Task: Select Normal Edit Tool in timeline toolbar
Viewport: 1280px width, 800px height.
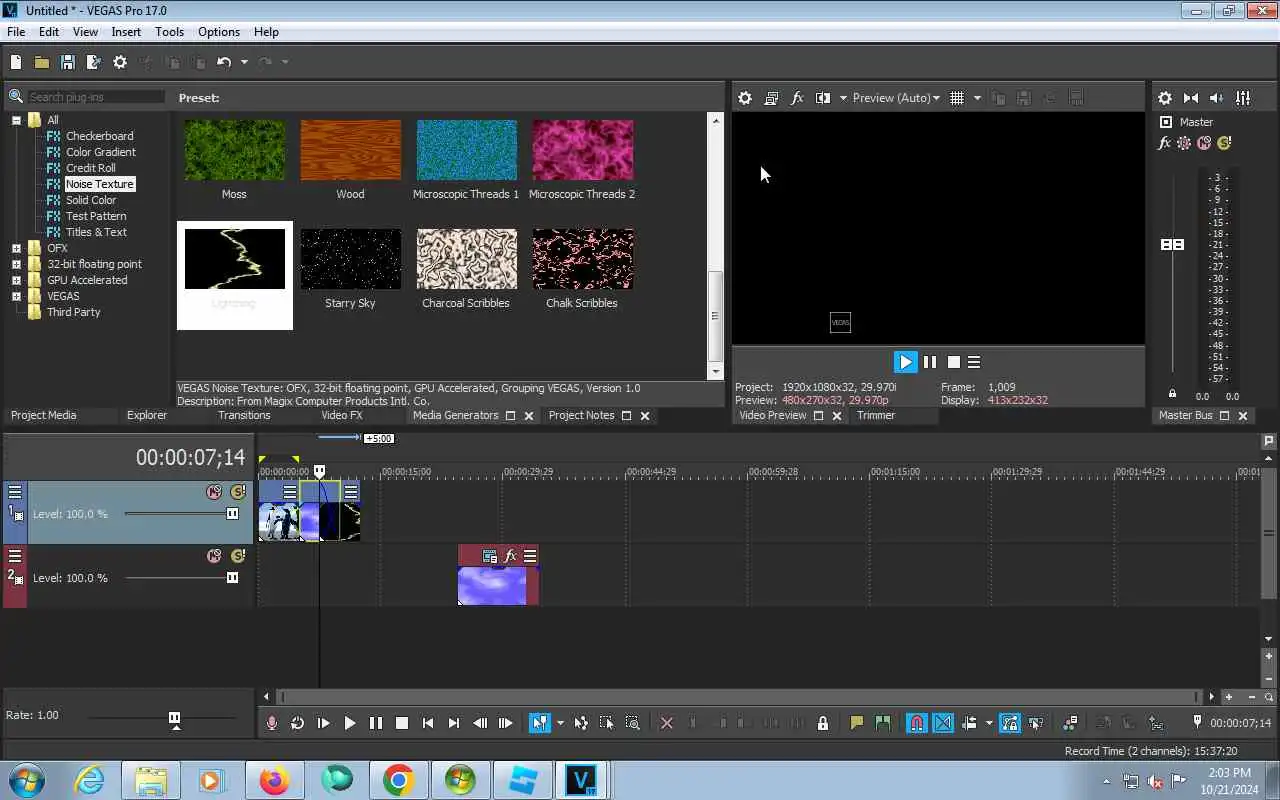Action: 540,723
